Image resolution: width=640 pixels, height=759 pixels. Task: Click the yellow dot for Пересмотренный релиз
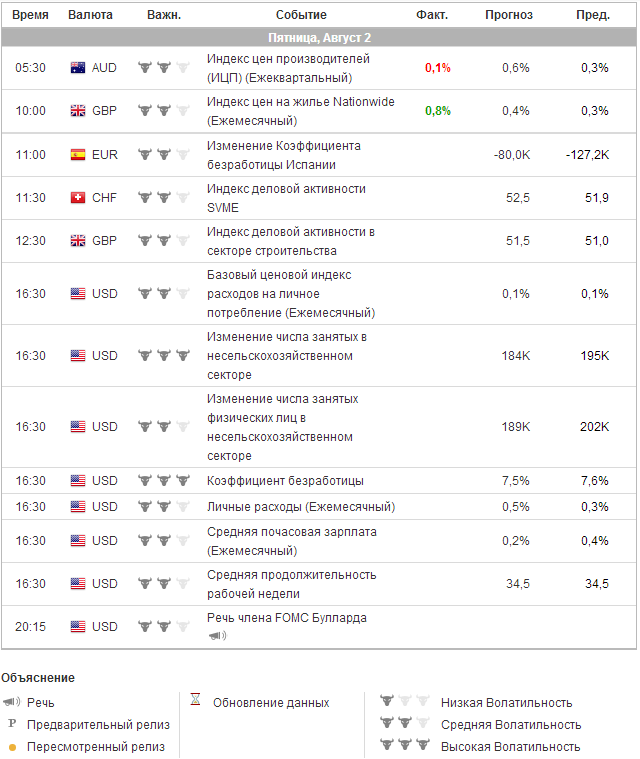click(12, 747)
